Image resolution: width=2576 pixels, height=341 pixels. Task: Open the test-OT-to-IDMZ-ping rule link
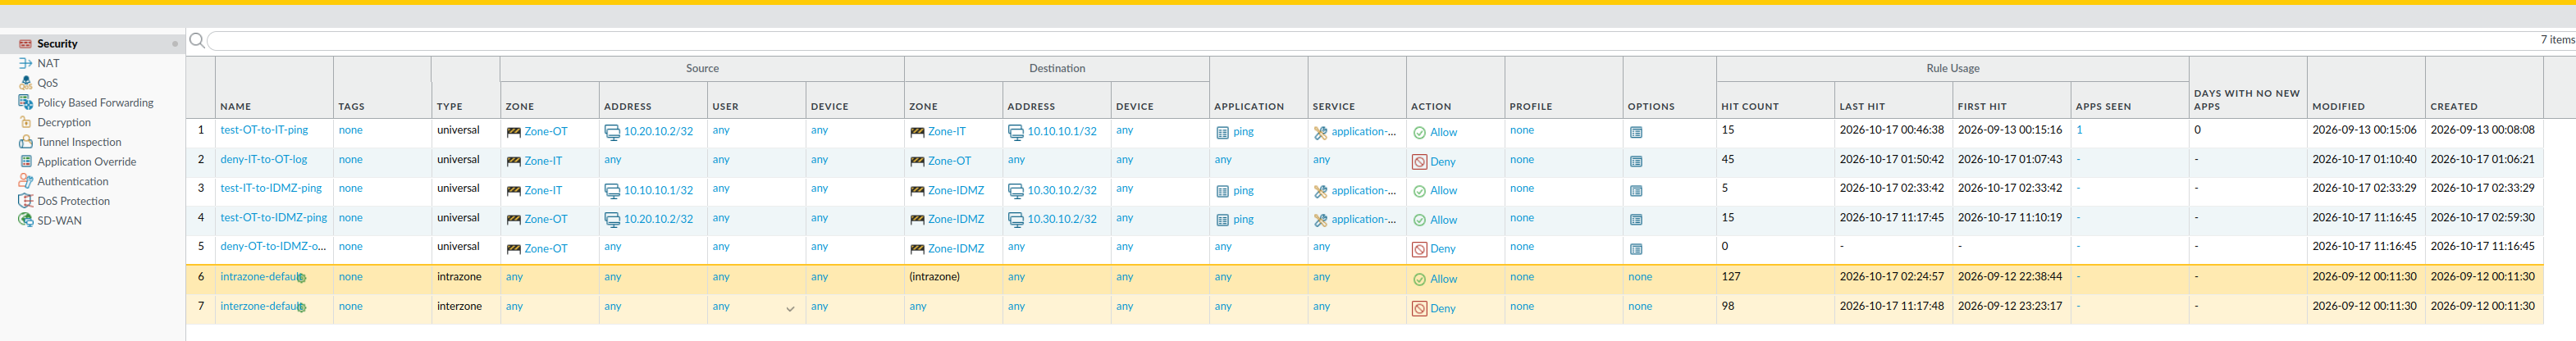pyautogui.click(x=274, y=217)
